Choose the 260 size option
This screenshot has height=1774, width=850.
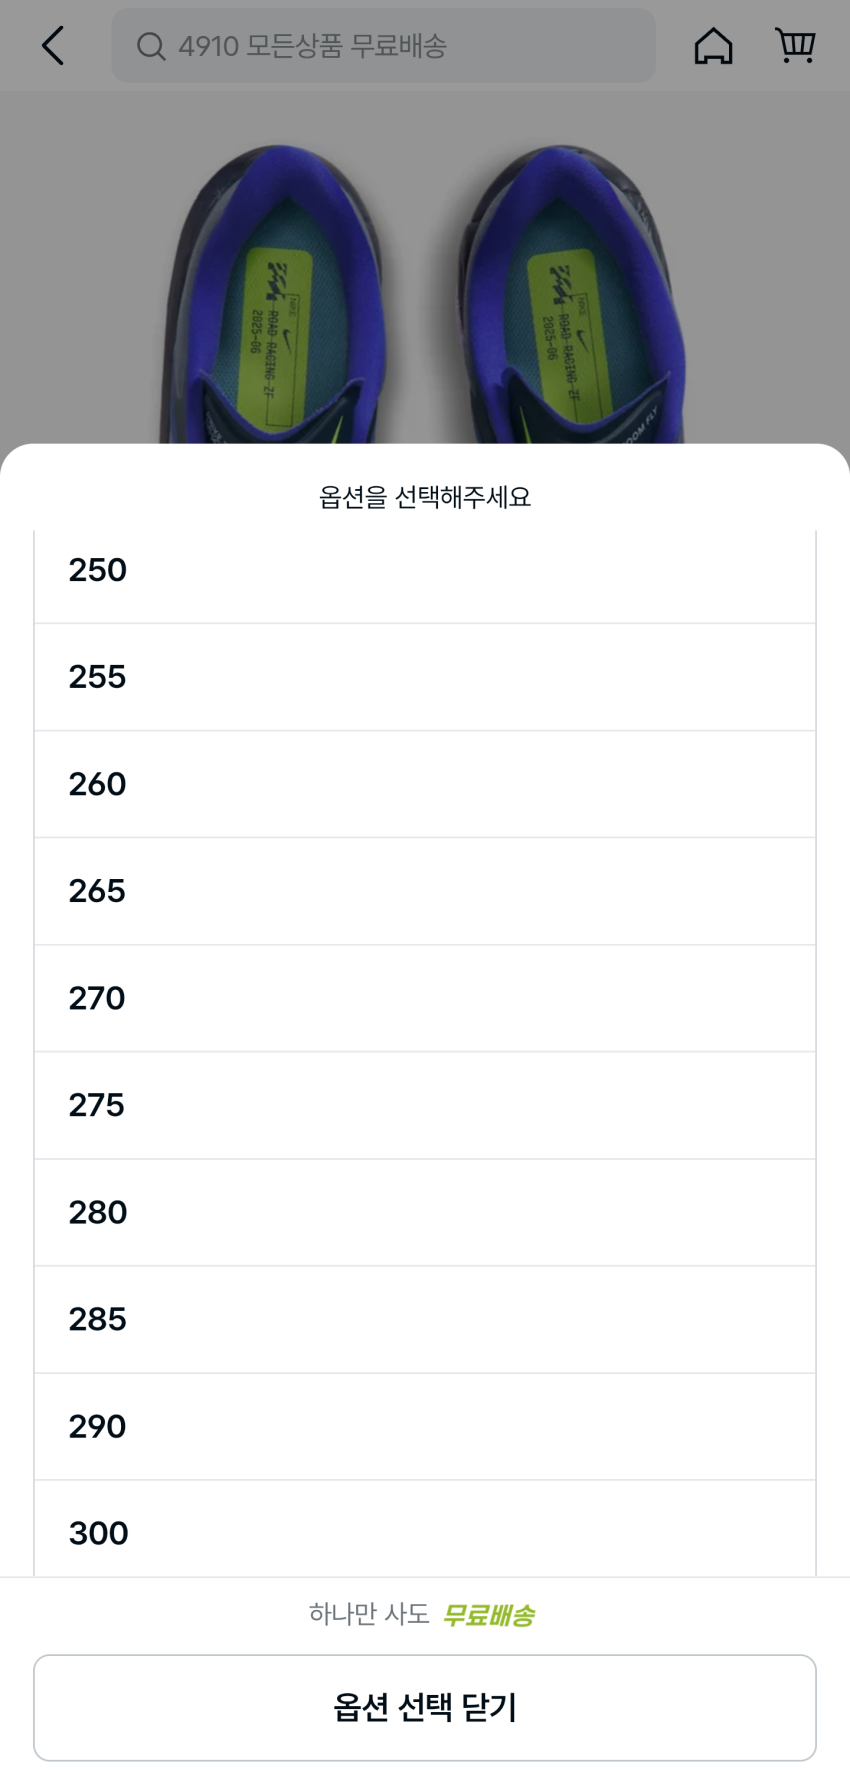(x=425, y=784)
